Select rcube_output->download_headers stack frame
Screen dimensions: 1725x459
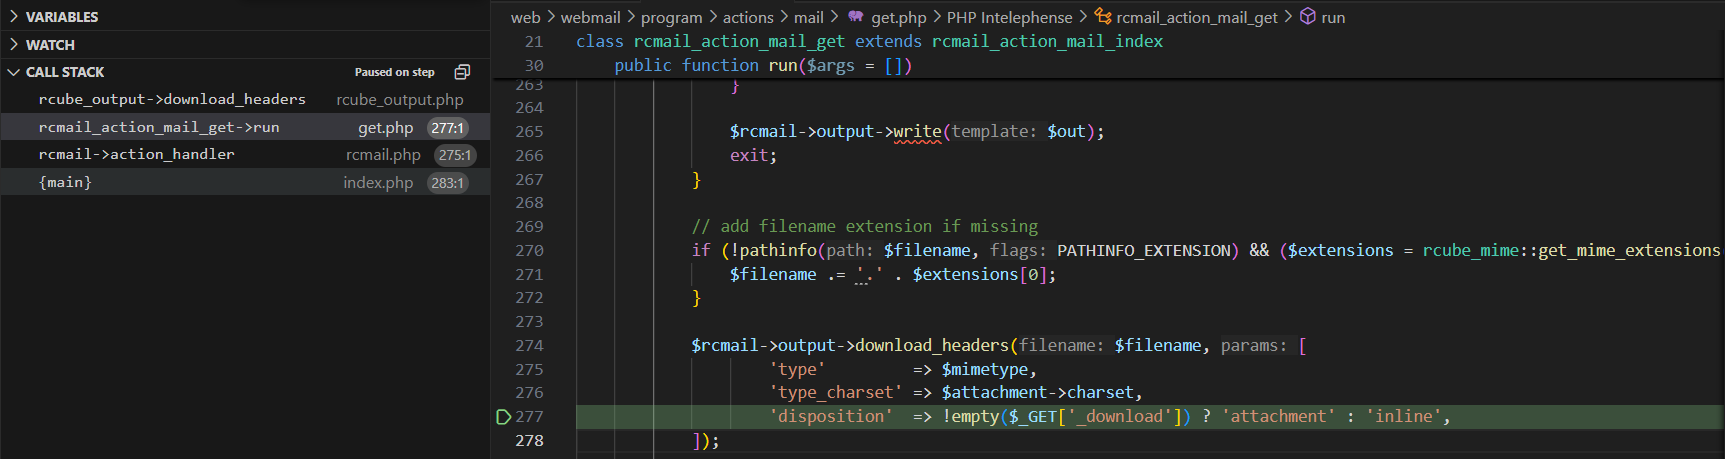[245, 99]
